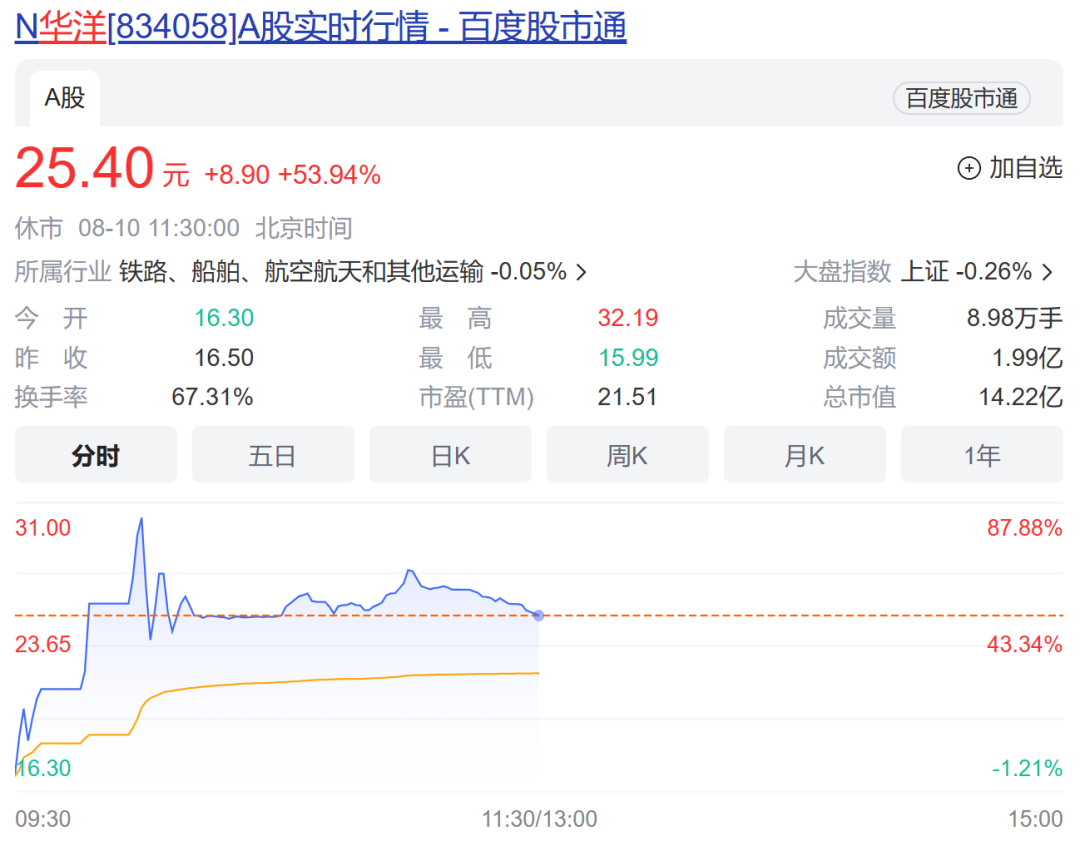
Task: Switch to the 五日 chart tab
Action: click(273, 455)
